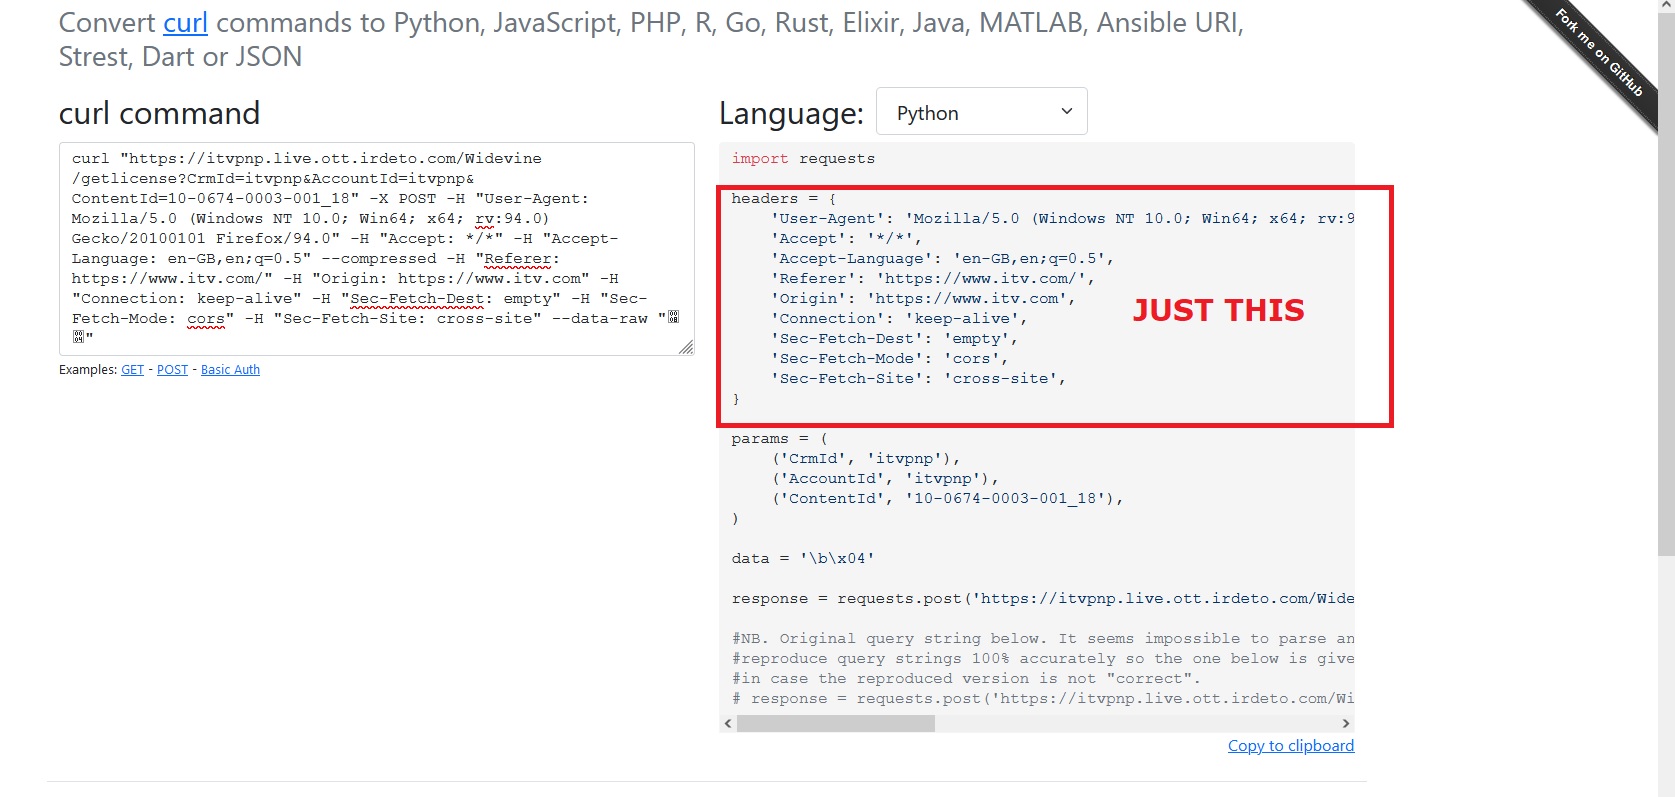The width and height of the screenshot is (1675, 797).
Task: Grab the curl textarea resize handle
Action: point(686,347)
